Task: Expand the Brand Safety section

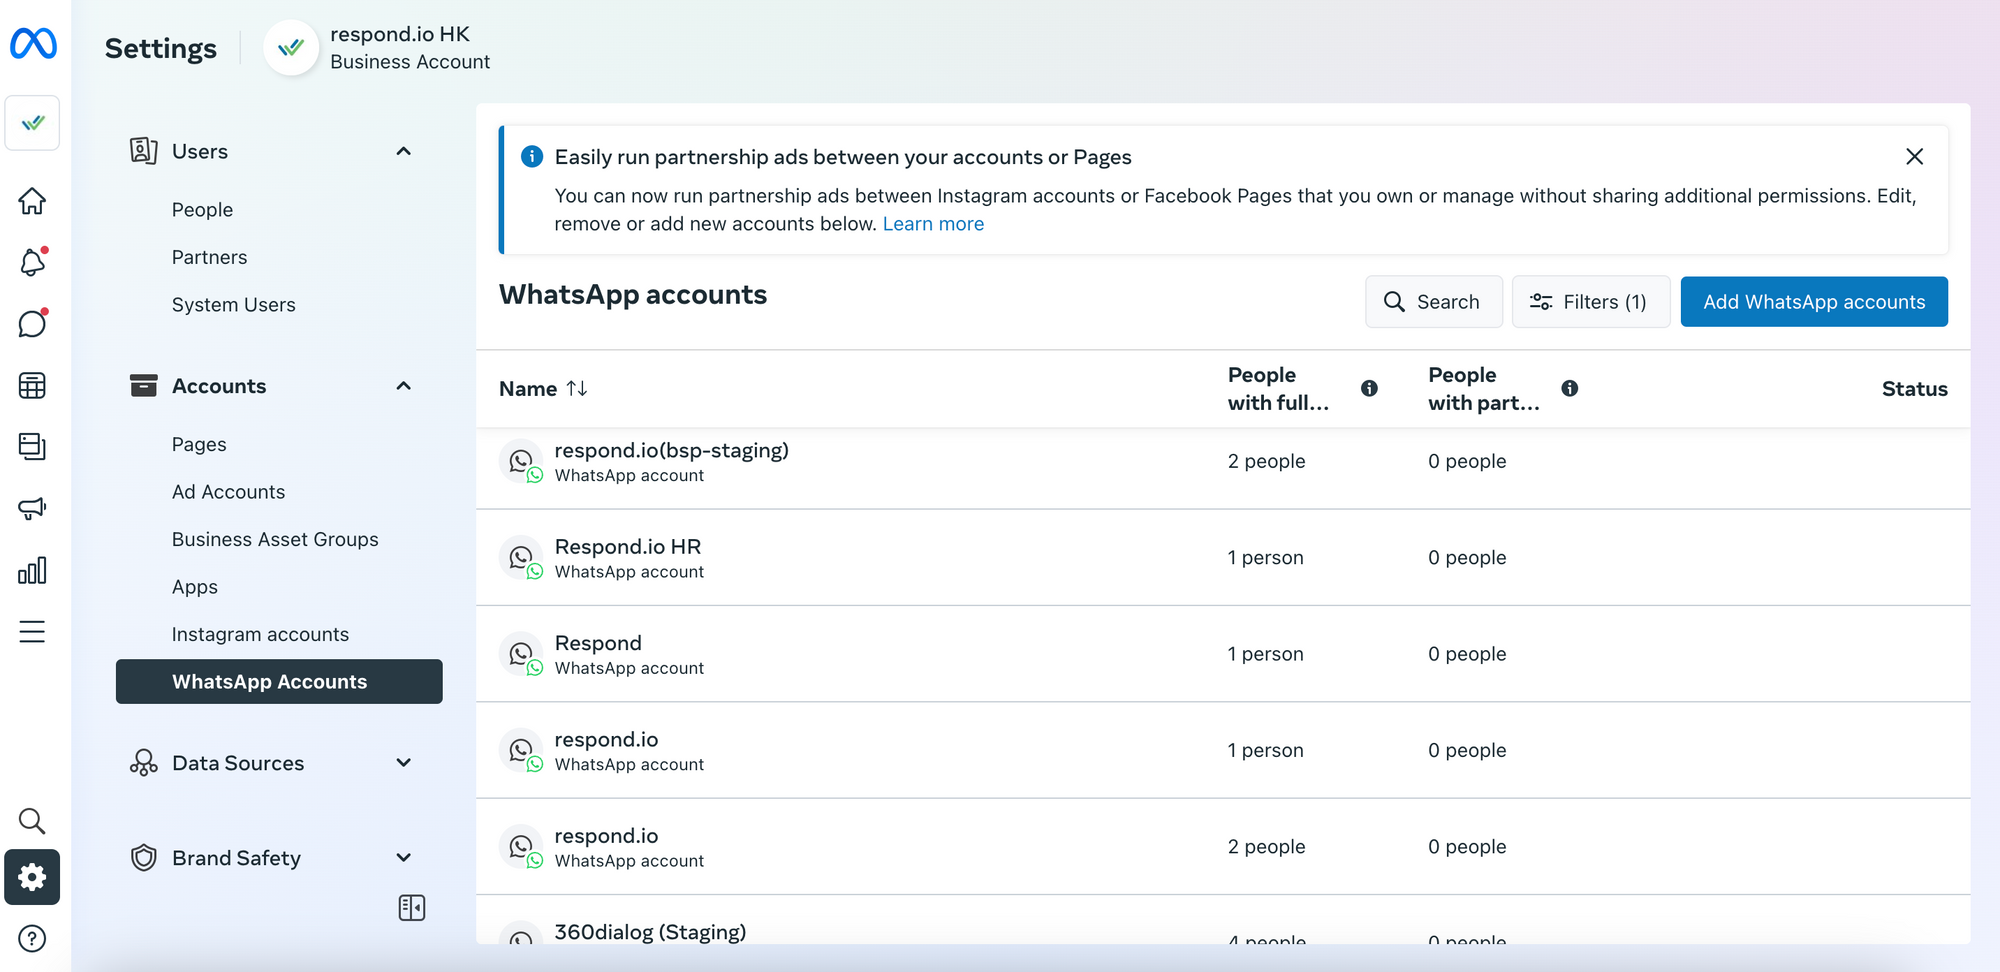Action: click(403, 858)
